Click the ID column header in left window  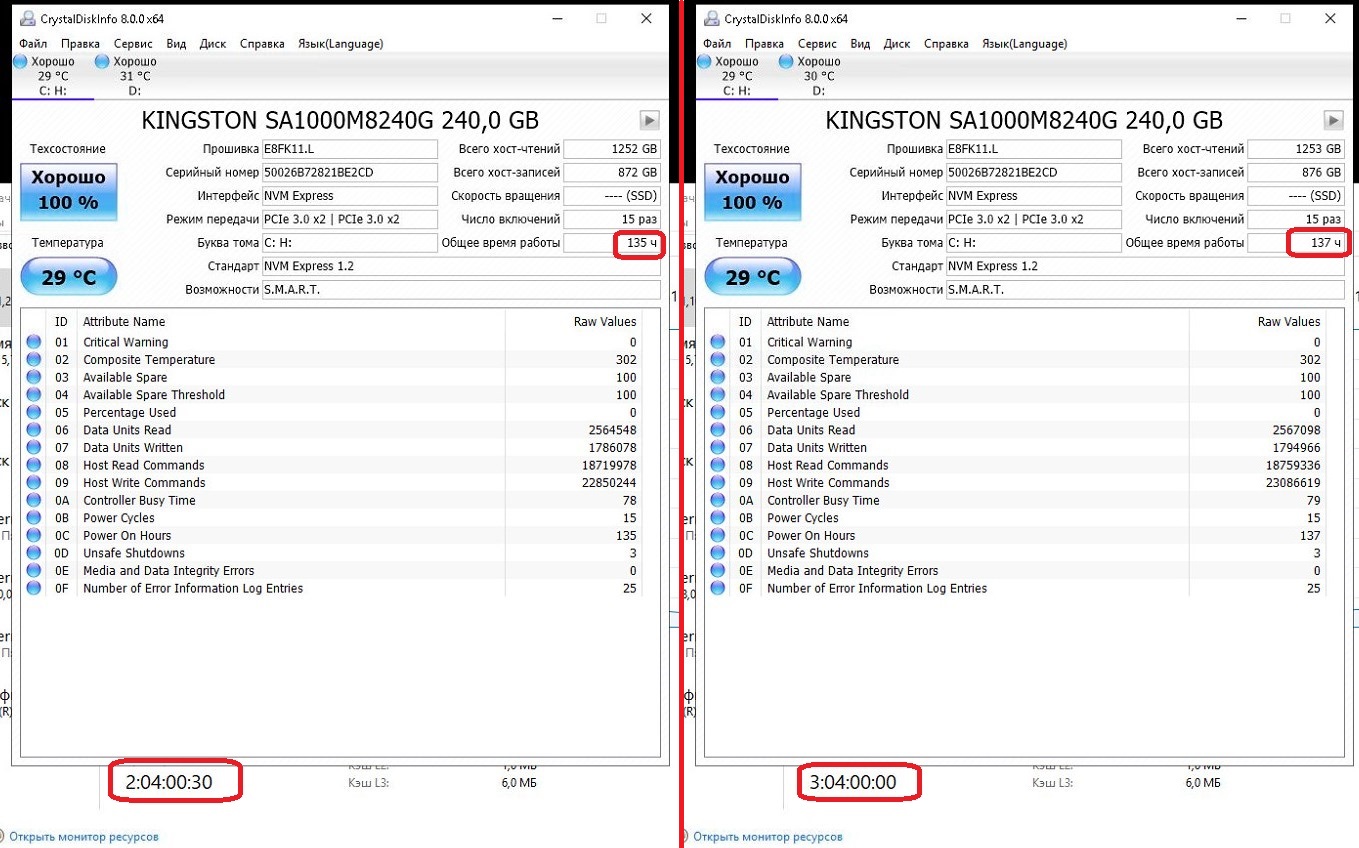point(61,322)
